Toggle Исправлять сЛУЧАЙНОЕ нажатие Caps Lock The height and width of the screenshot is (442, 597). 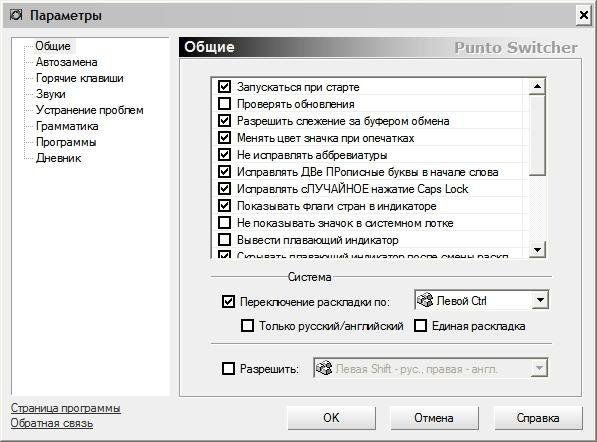[x=224, y=188]
